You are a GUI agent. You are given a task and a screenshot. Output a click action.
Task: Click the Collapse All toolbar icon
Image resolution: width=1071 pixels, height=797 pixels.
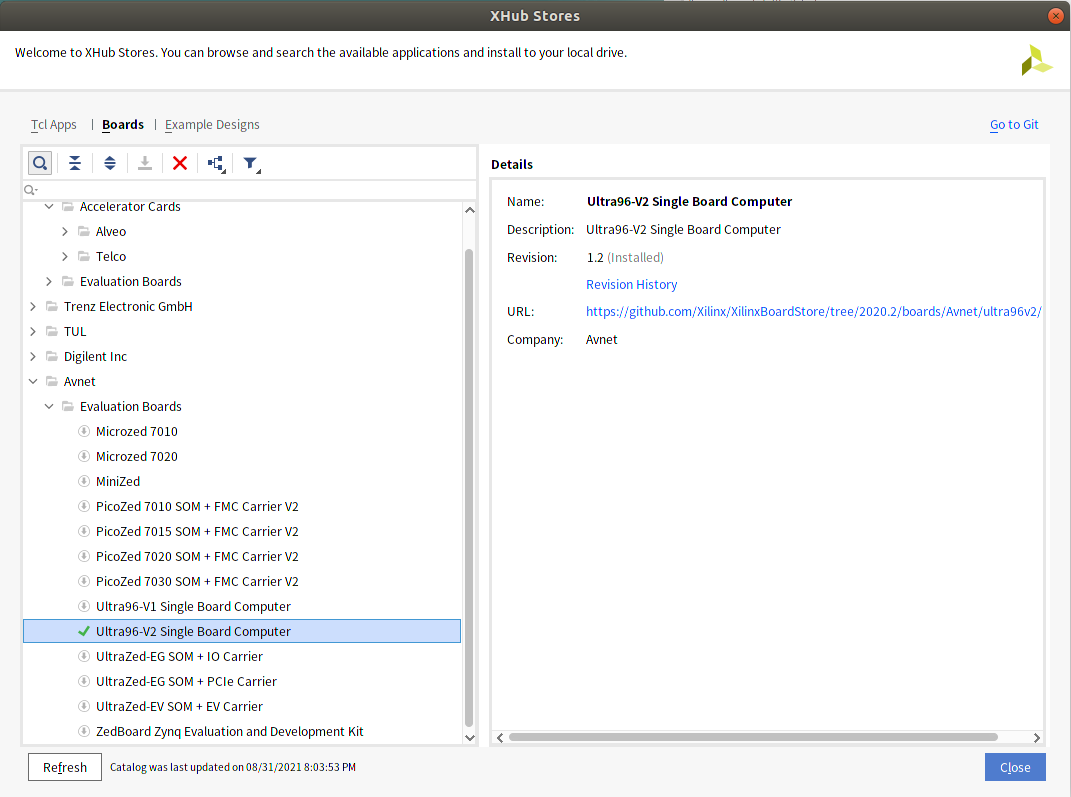[75, 163]
